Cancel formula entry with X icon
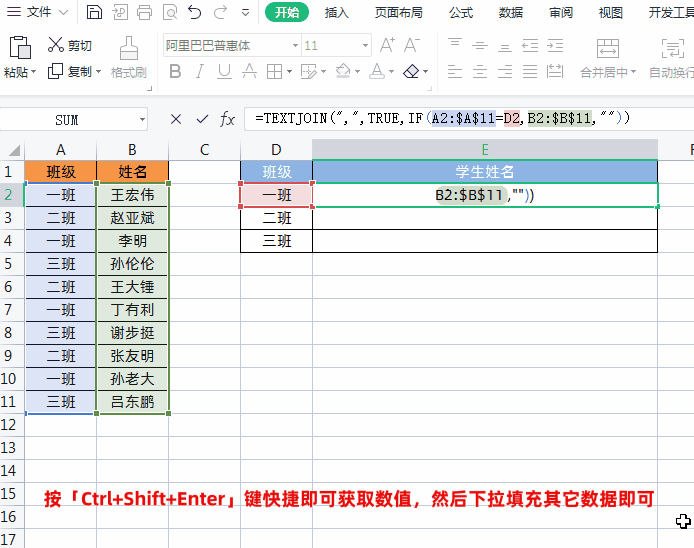Image resolution: width=694 pixels, height=548 pixels. (x=176, y=119)
